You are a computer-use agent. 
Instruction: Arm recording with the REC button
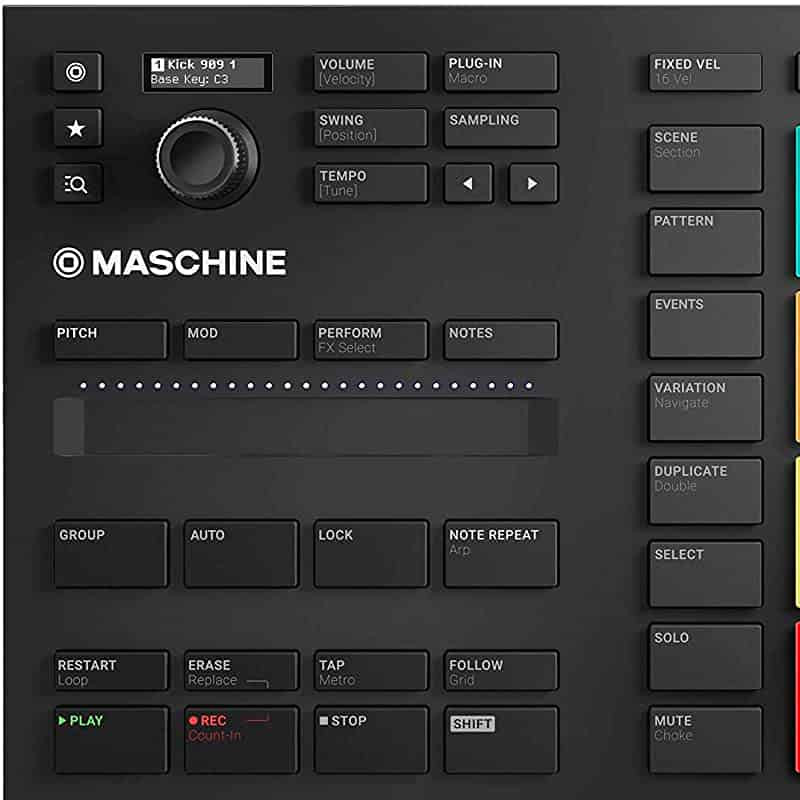coord(241,739)
